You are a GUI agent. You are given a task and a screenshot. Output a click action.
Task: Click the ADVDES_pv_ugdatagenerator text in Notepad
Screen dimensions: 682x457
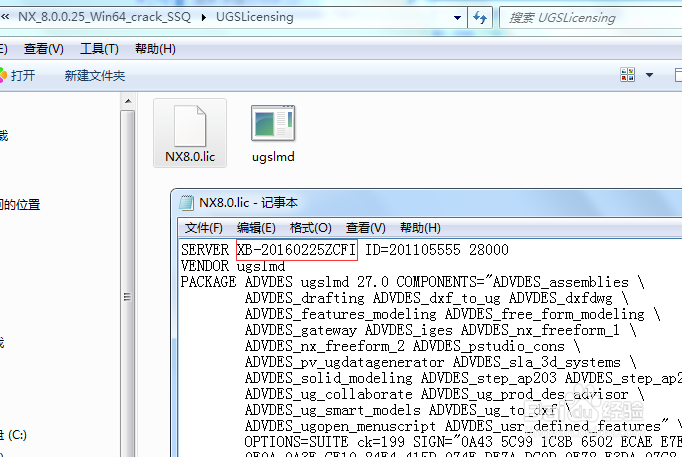(344, 362)
